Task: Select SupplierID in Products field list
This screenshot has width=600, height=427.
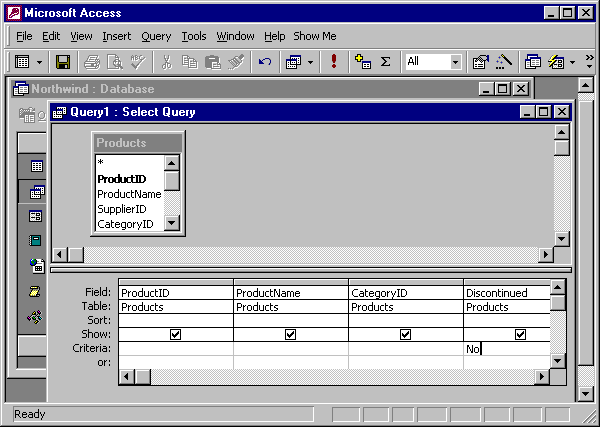Action: click(122, 209)
